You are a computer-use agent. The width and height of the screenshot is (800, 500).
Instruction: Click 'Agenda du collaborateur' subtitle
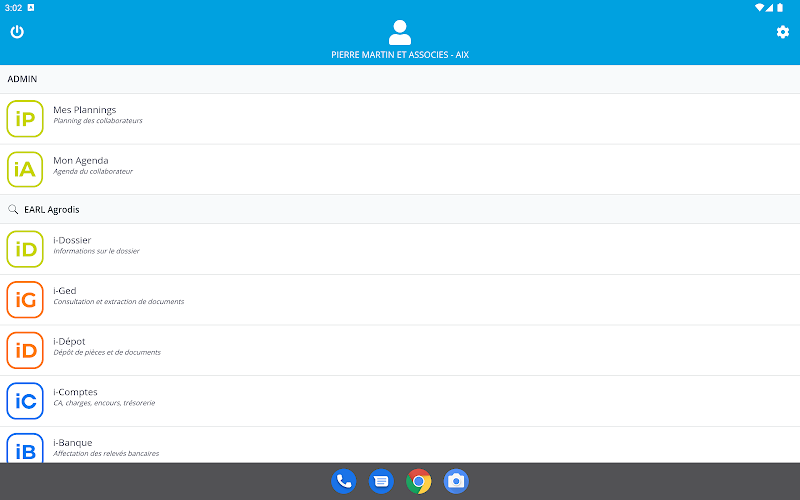tap(93, 171)
